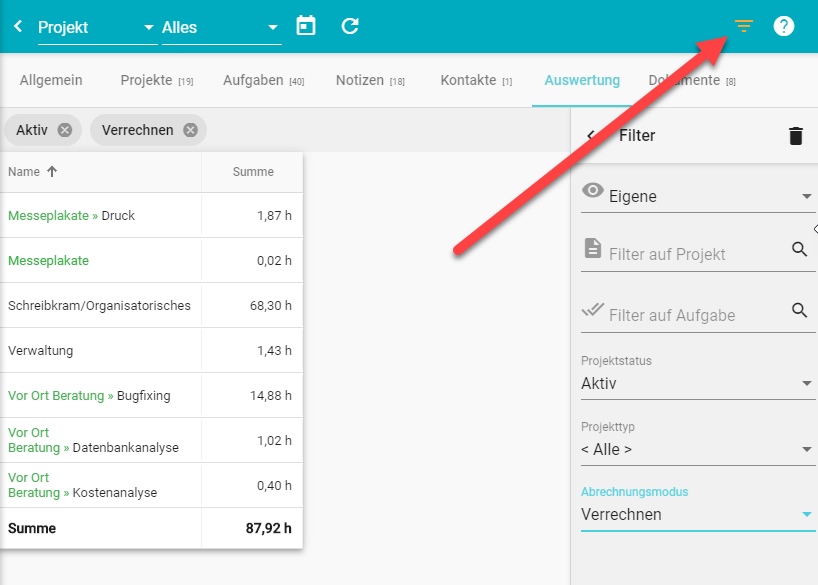Open the filter icon in top bar
The image size is (818, 585).
pos(743,26)
